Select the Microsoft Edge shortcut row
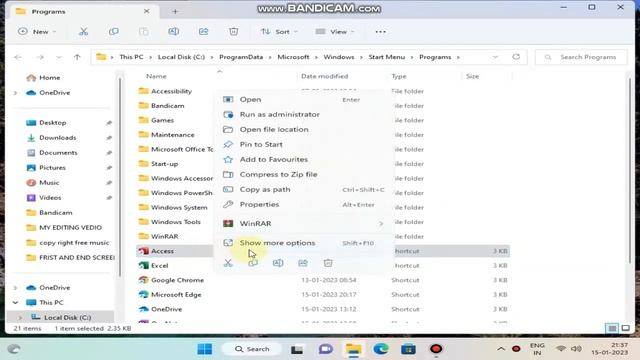This screenshot has width=640, height=360. (x=322, y=295)
